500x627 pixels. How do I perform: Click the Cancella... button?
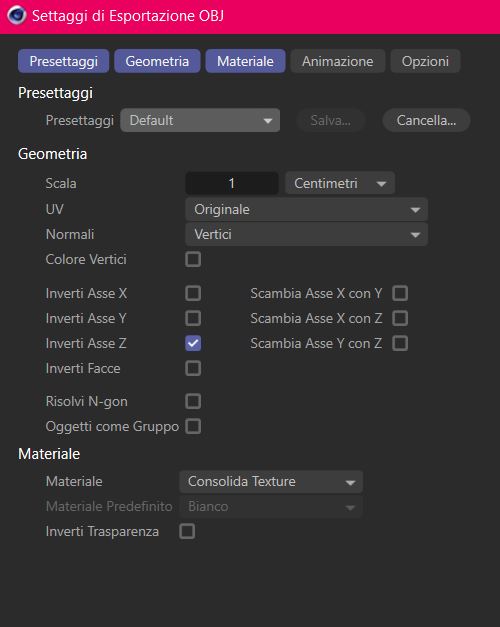426,120
